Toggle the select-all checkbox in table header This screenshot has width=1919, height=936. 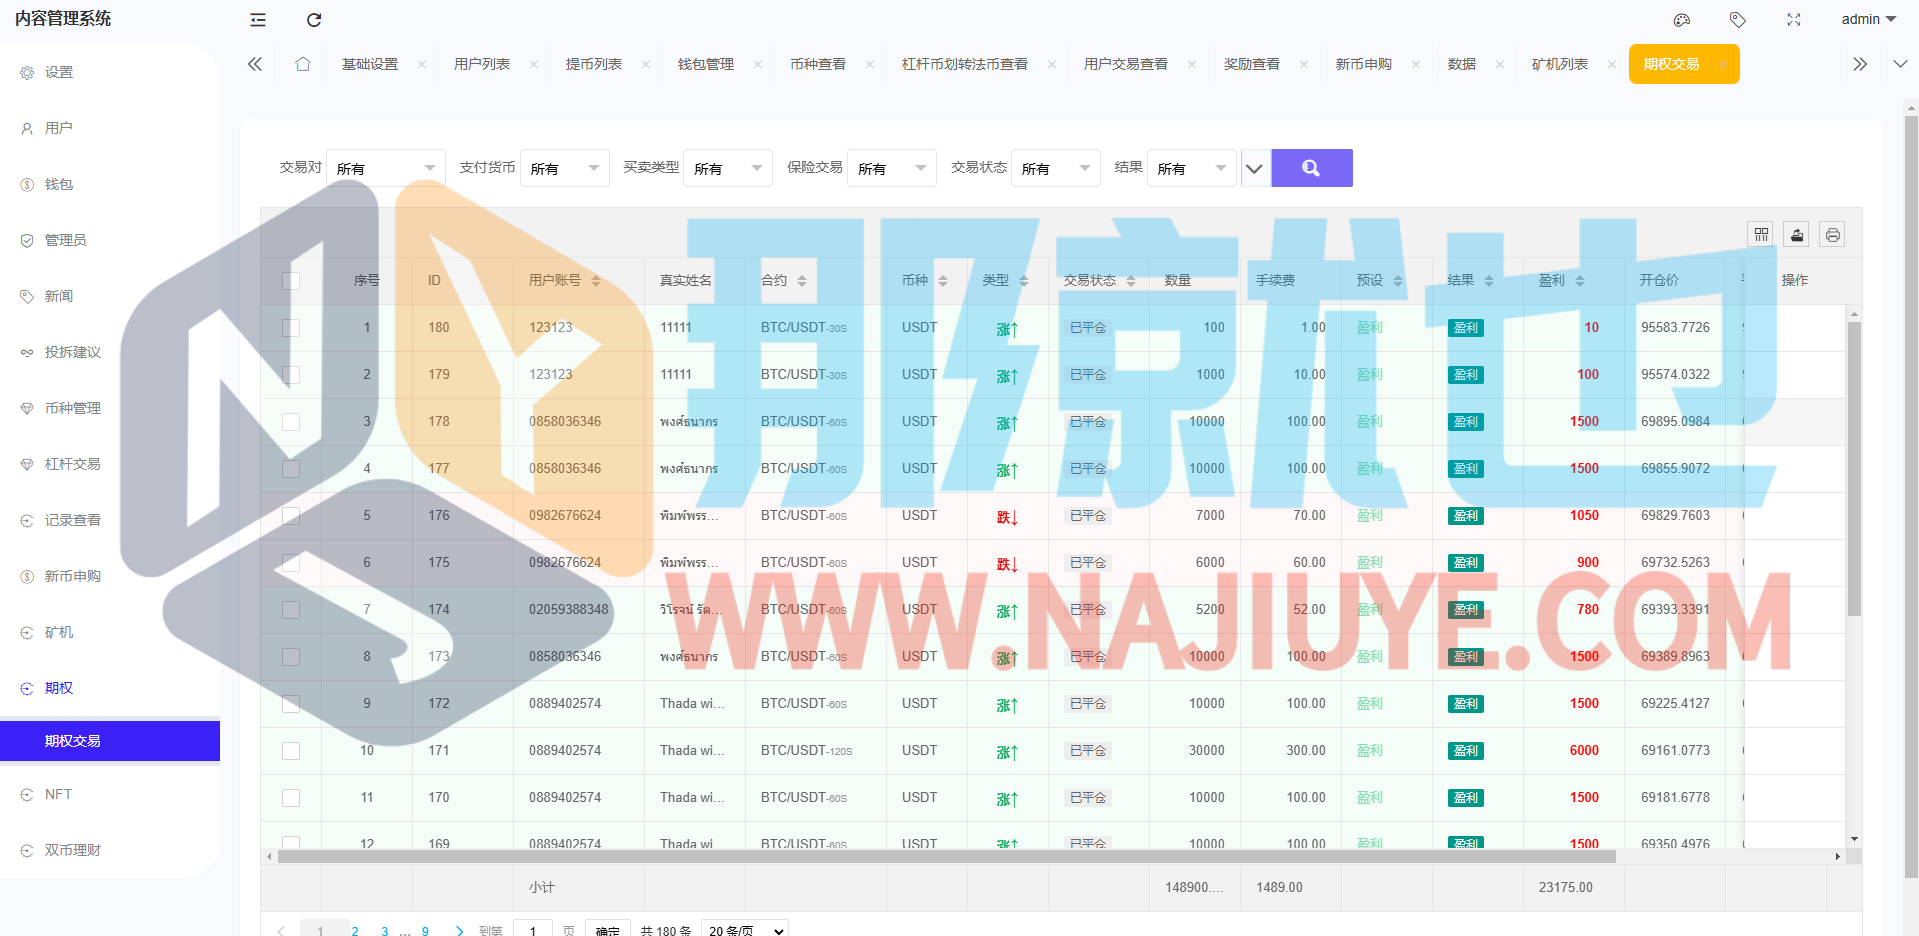click(x=291, y=281)
